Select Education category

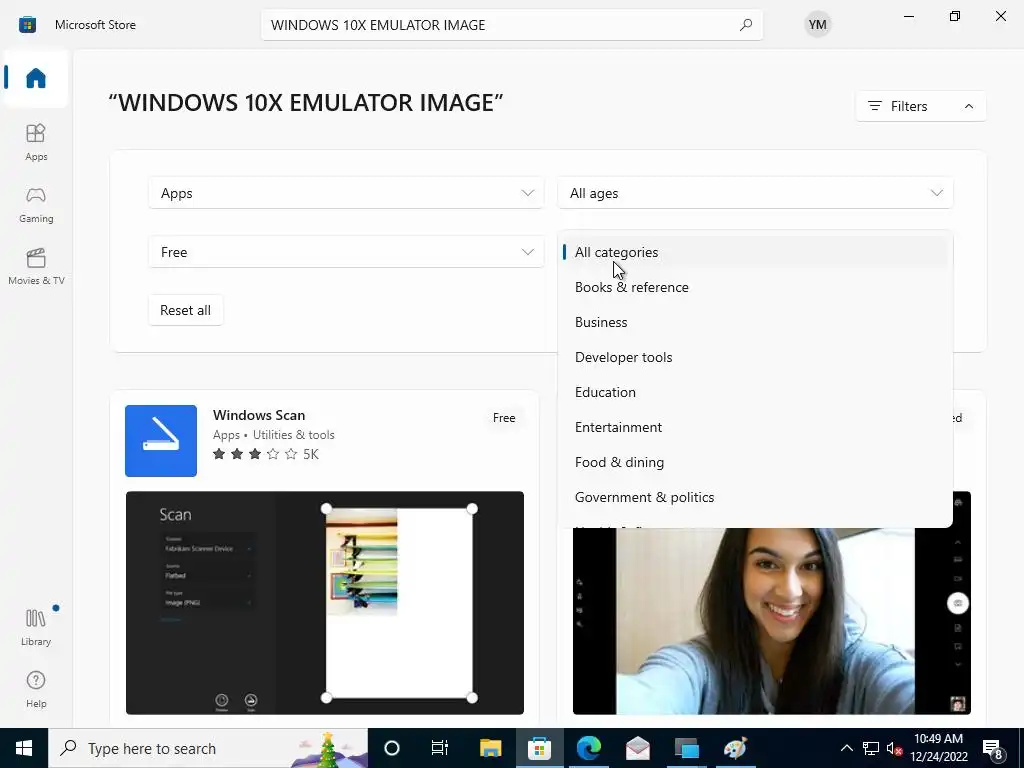[755, 392]
